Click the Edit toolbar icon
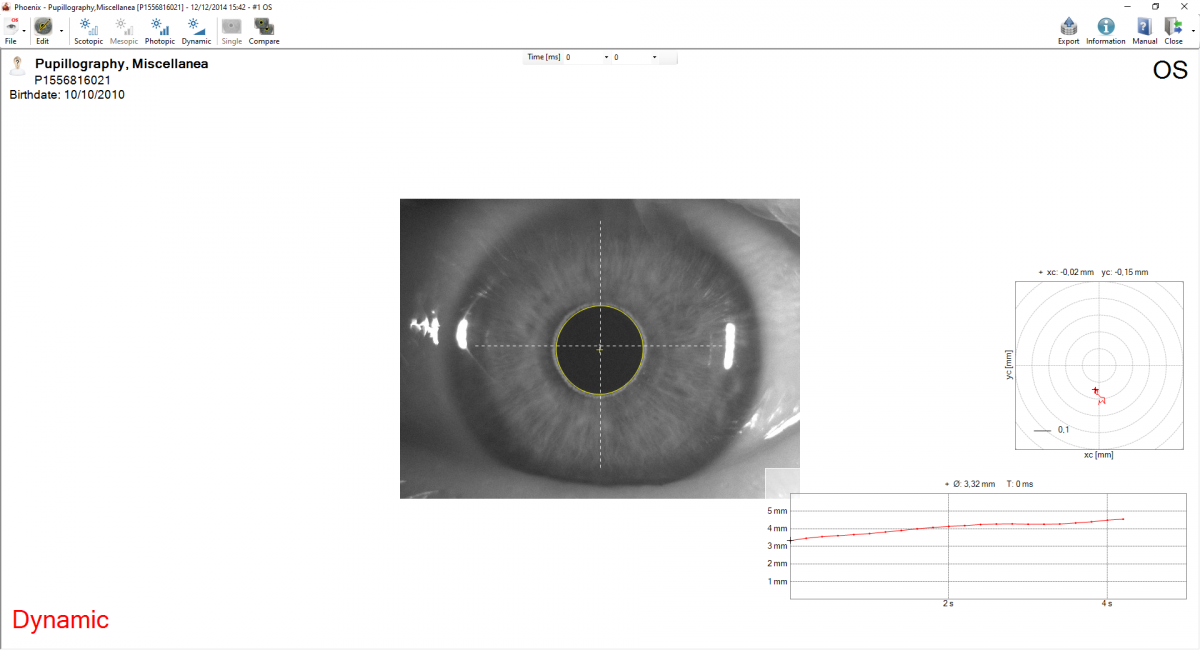Screen dimensions: 1200x650 coord(43,27)
